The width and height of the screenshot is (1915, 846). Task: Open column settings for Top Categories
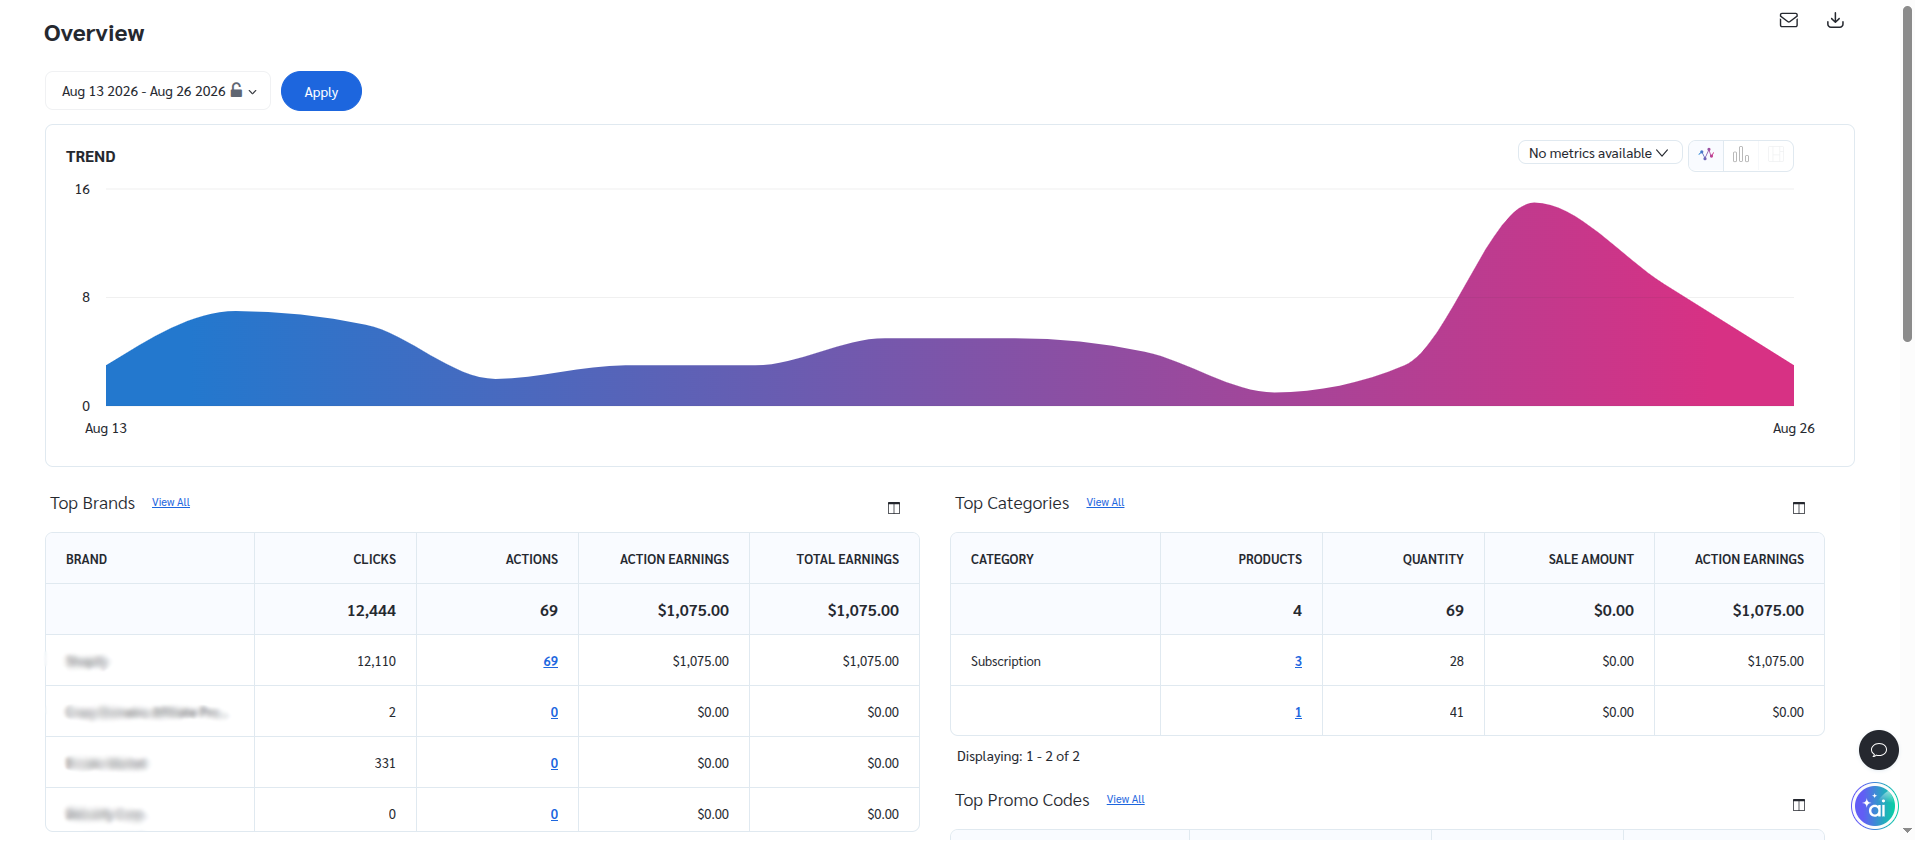coord(1799,508)
